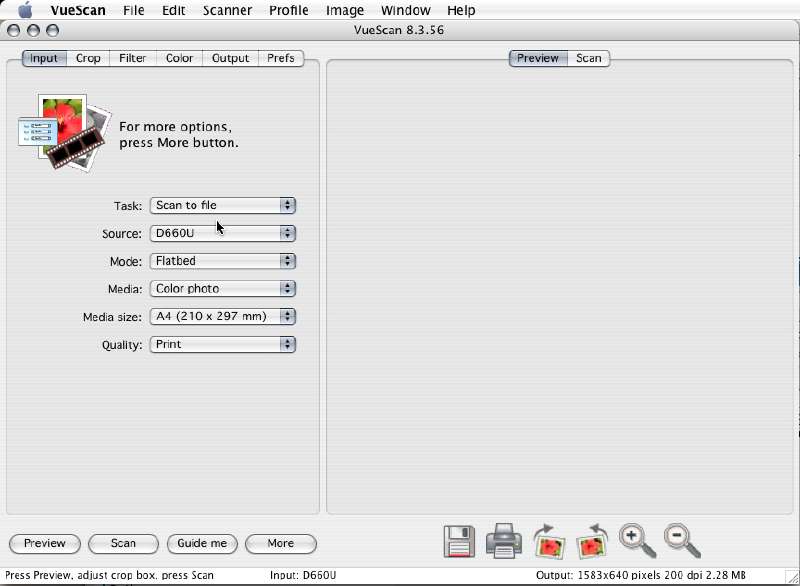Click the Guide me button
This screenshot has width=800, height=586.
(202, 544)
